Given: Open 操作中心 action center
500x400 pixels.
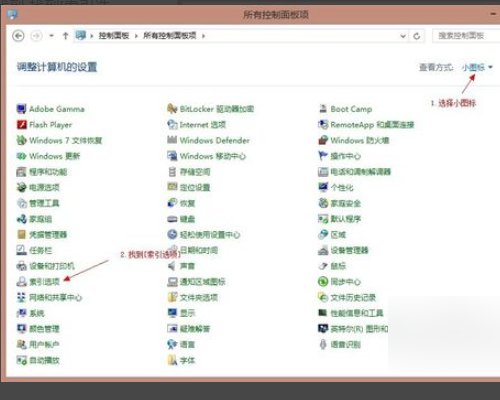Looking at the screenshot, I should tap(340, 156).
